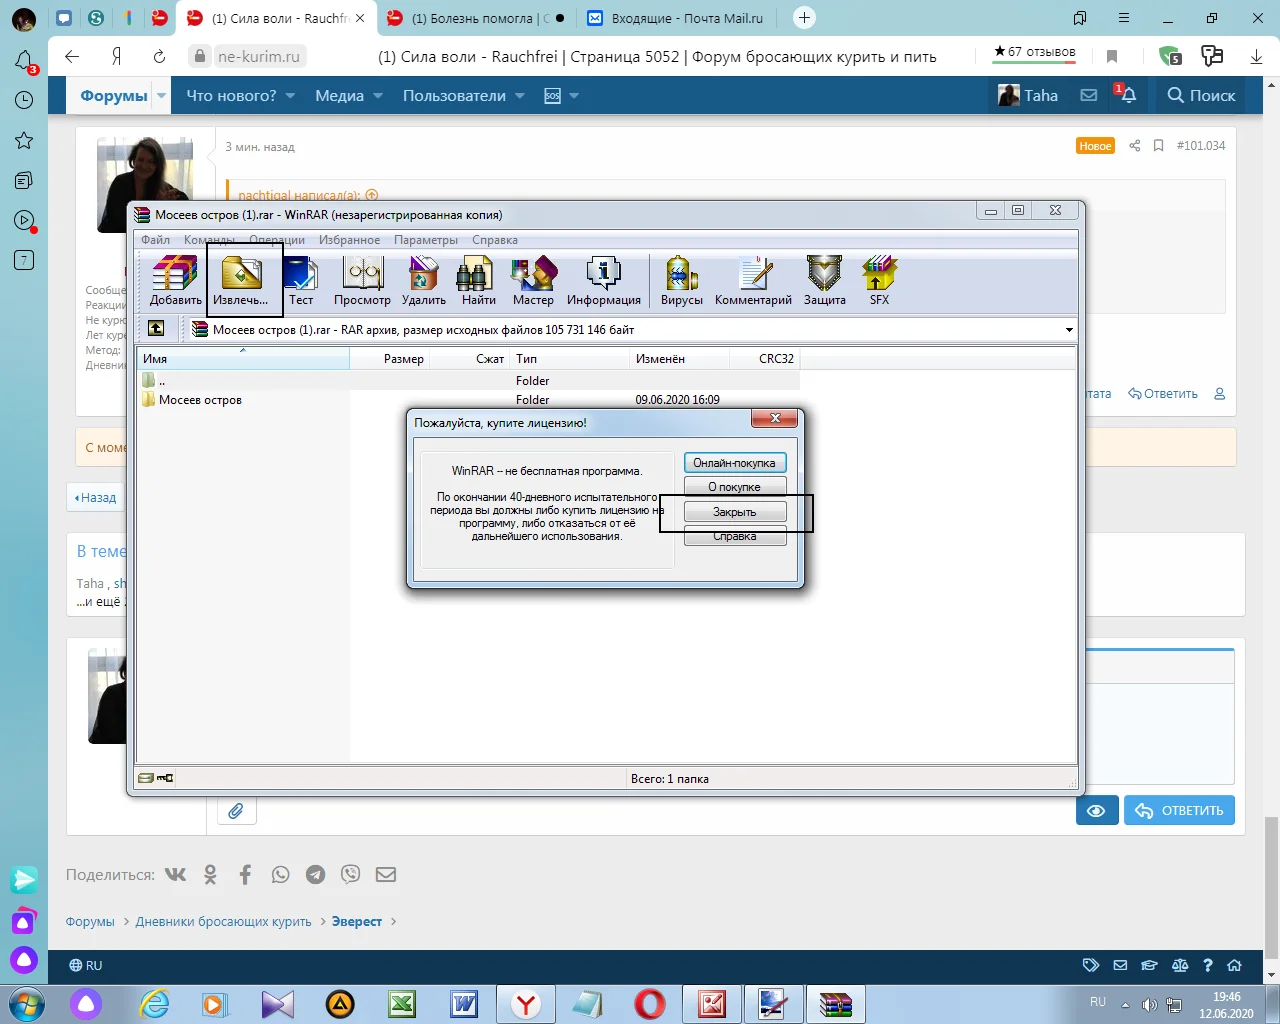
Task: Sort the file list by Размер column
Action: (390, 358)
